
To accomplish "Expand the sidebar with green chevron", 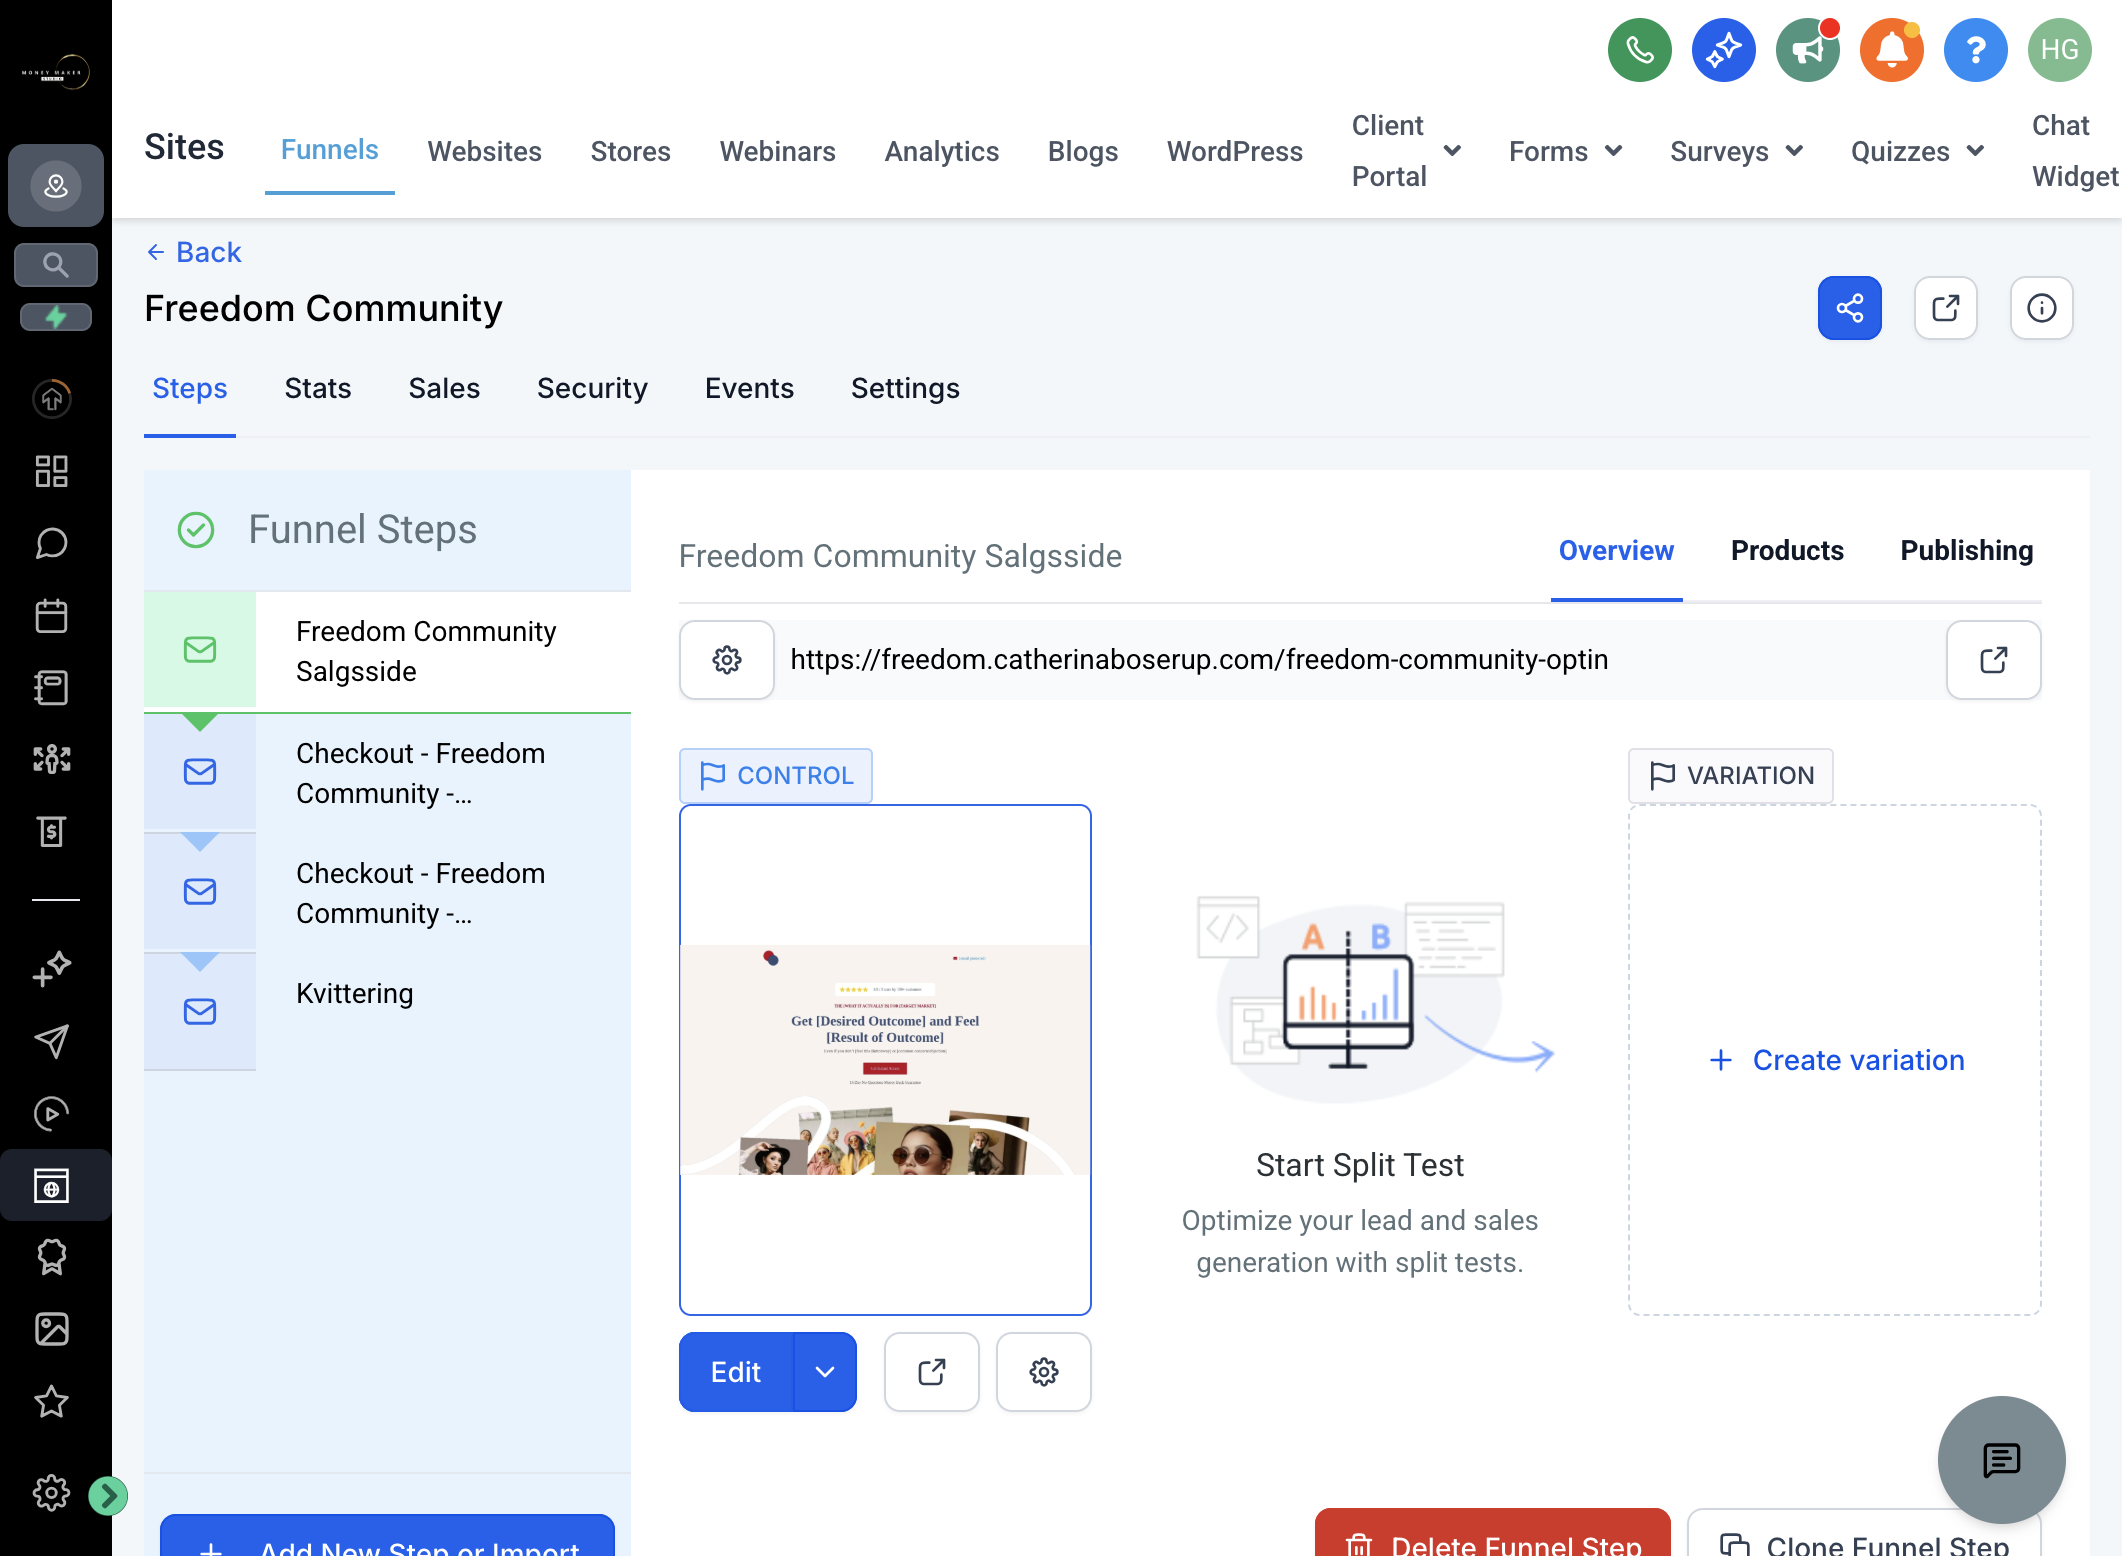I will coord(108,1496).
